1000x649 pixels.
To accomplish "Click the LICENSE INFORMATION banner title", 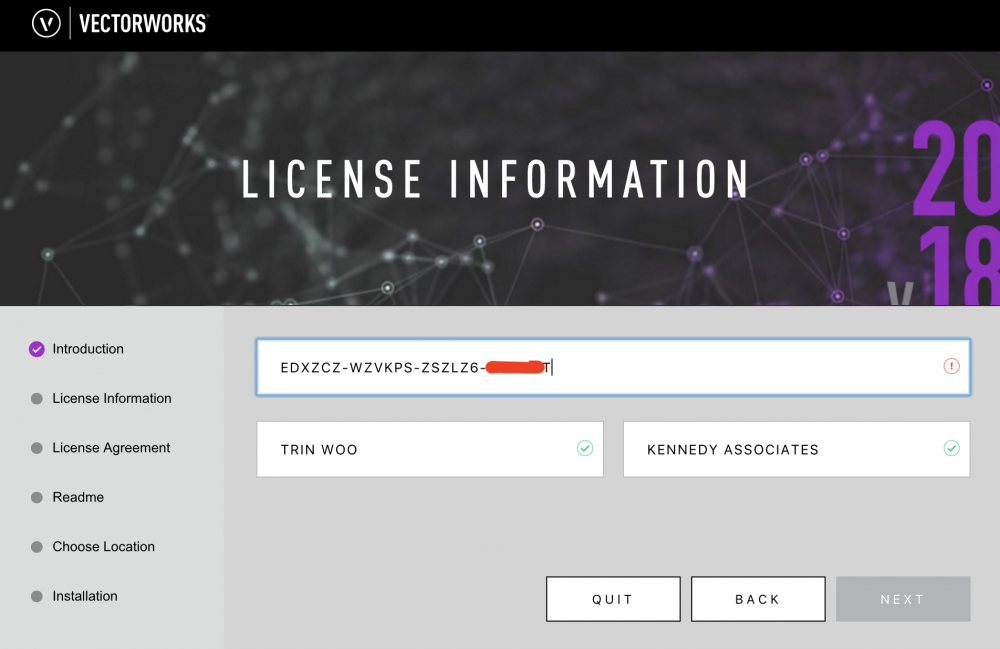I will click(497, 180).
